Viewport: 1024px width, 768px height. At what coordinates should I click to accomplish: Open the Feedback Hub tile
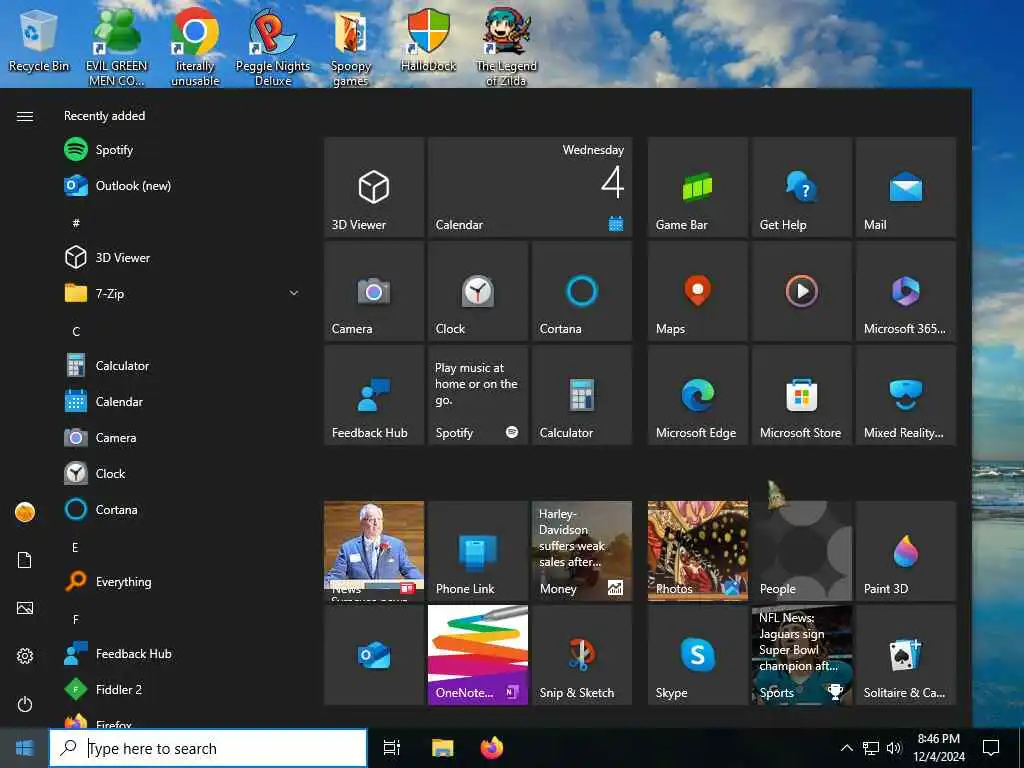click(374, 395)
